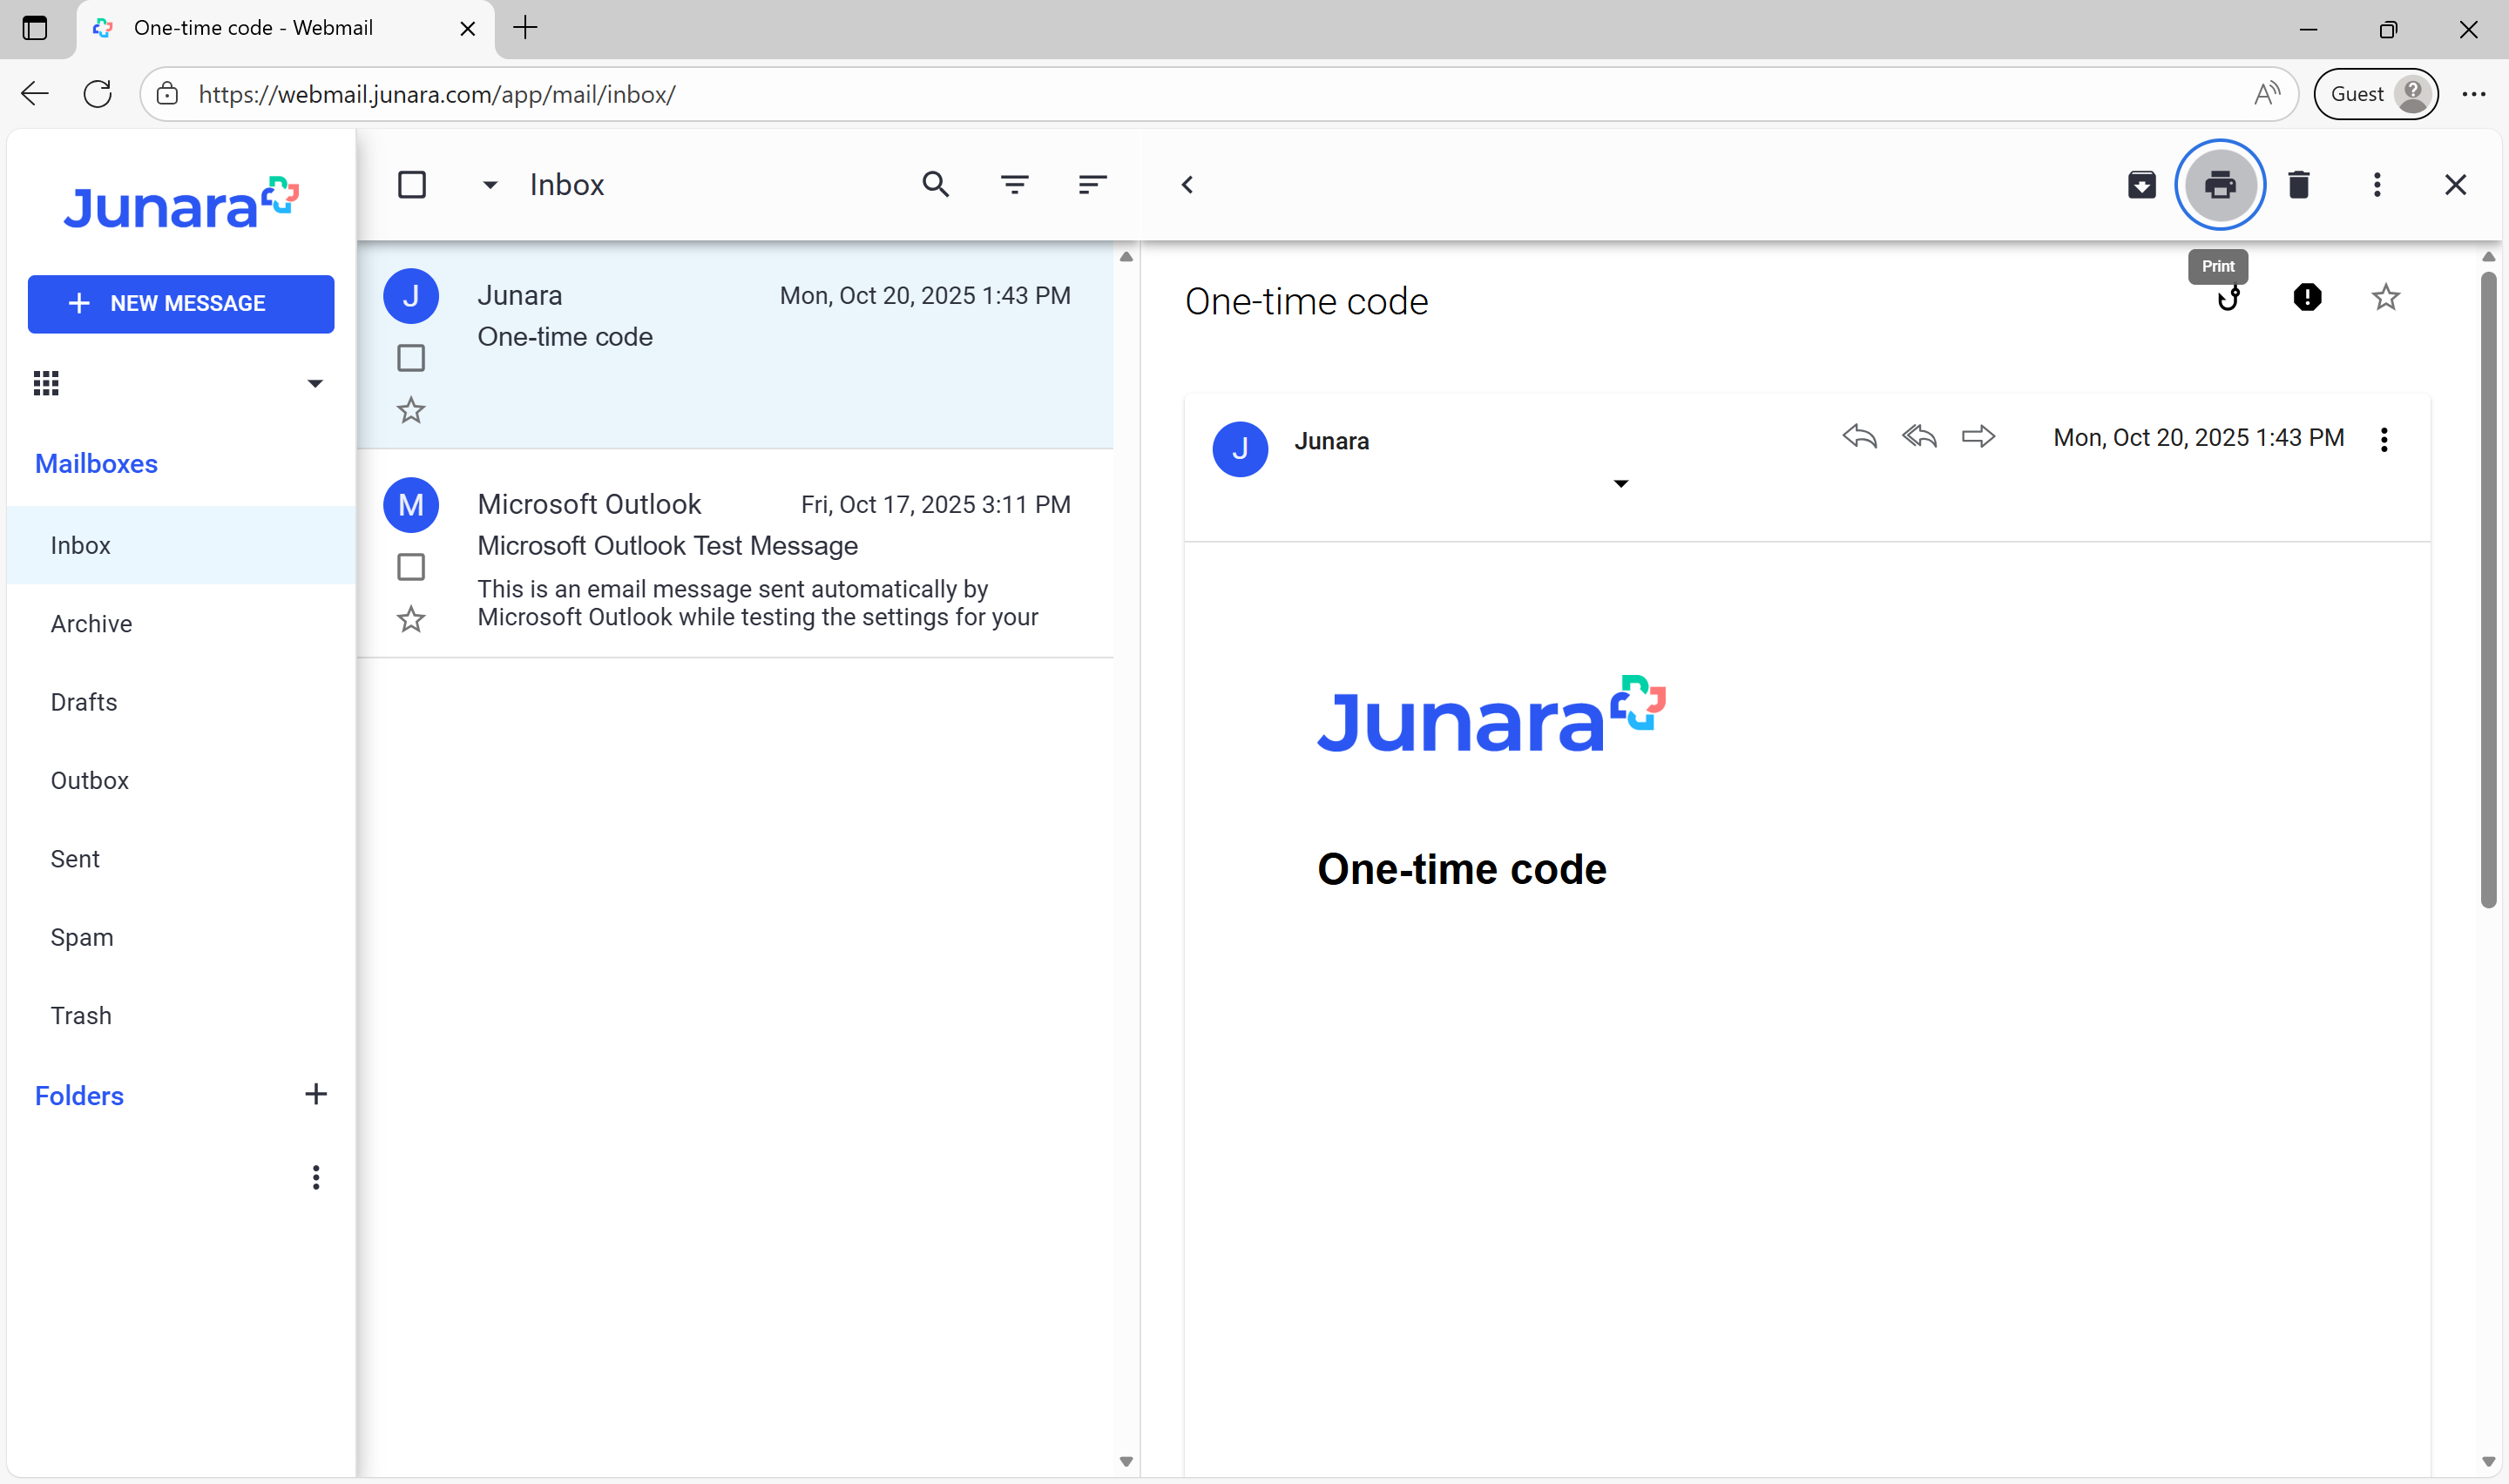This screenshot has height=1484, width=2509.
Task: Click message list scroll down arrow
Action: 1126,1462
